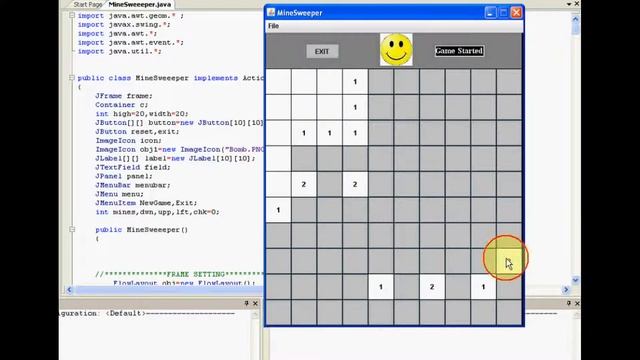Close the left output panel
Image resolution: width=640 pixels, height=360 pixels.
pos(255,303)
